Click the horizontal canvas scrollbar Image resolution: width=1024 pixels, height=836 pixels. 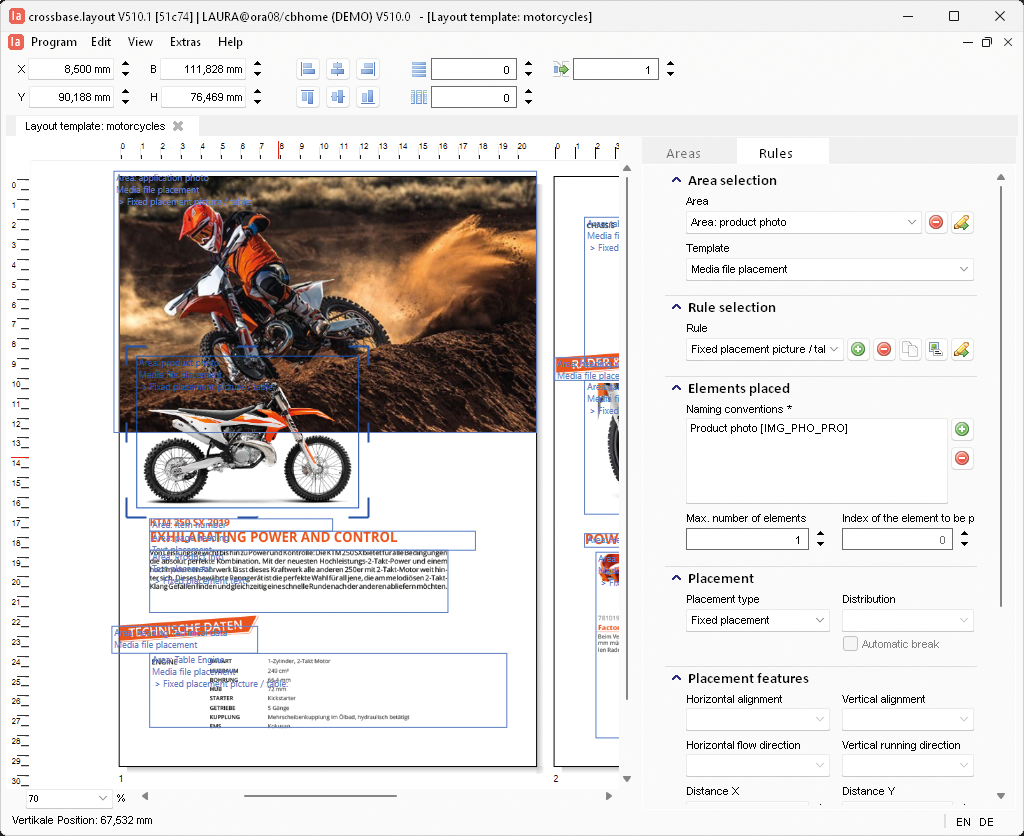tap(321, 796)
